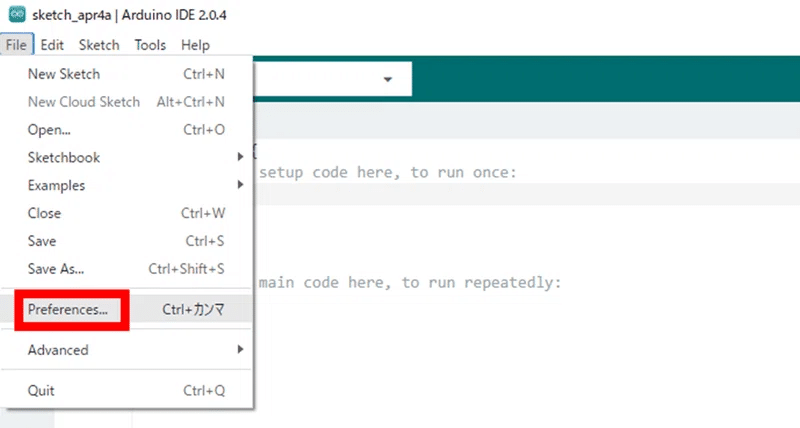The width and height of the screenshot is (800, 428).
Task: Expand the Sketchbook submenu arrow
Action: tap(240, 157)
